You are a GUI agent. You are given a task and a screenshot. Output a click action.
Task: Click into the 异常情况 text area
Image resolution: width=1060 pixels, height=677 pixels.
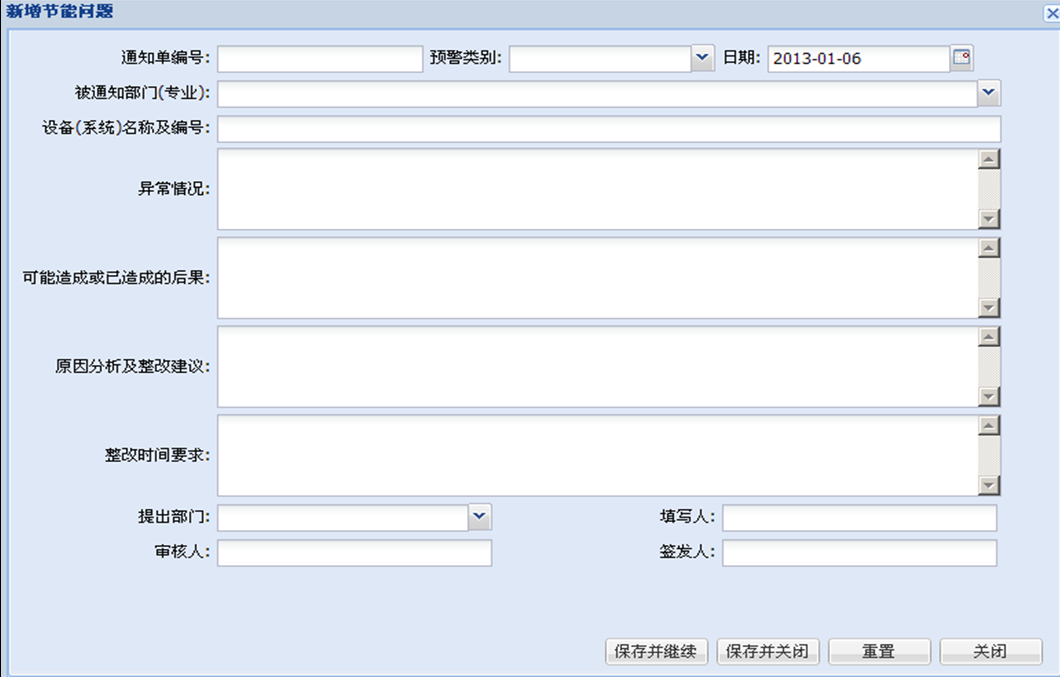coord(597,189)
